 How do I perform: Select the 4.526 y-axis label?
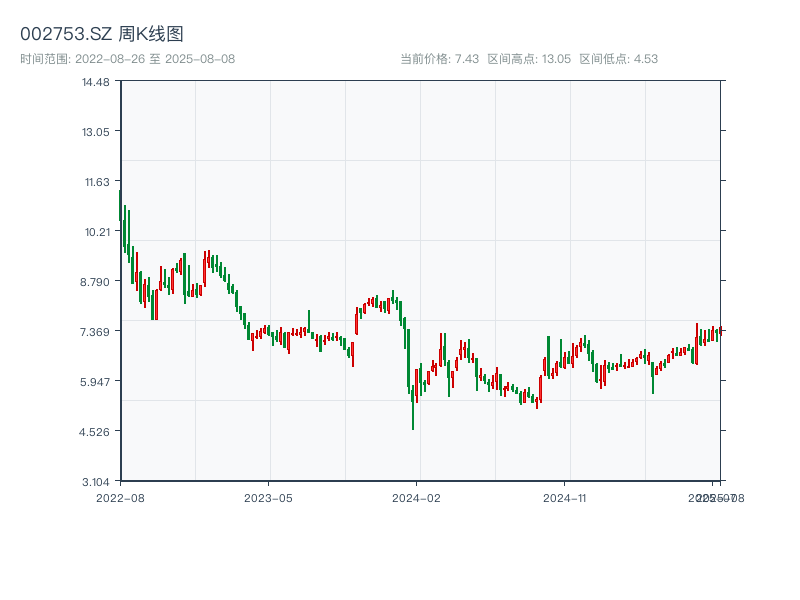point(96,431)
